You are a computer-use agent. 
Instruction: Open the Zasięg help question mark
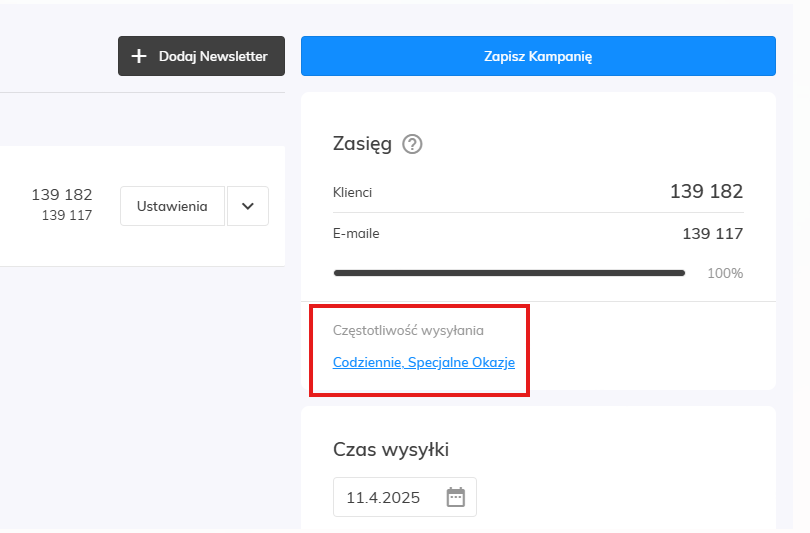(x=412, y=144)
